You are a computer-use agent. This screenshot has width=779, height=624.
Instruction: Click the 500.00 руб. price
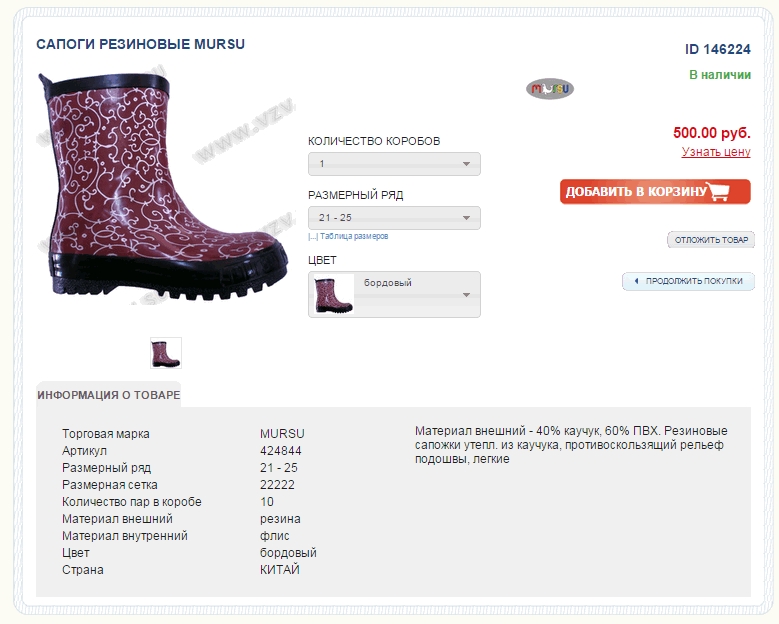pyautogui.click(x=711, y=132)
